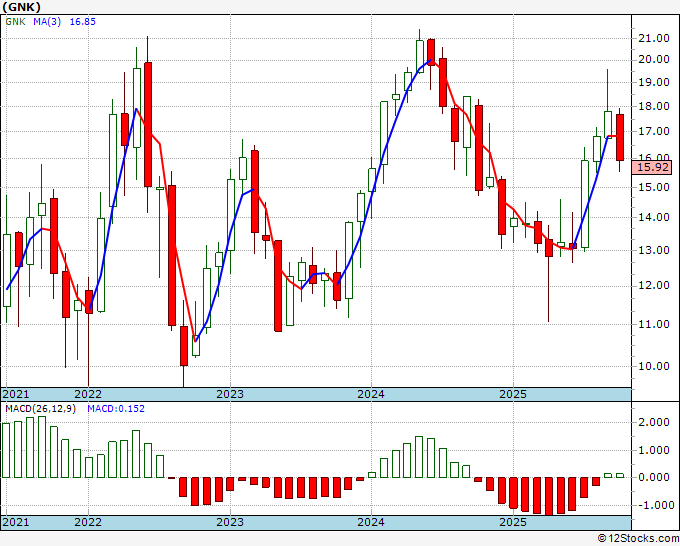Image resolution: width=680 pixels, height=546 pixels.
Task: Click the 17.00 price axis label
Action: pos(654,131)
